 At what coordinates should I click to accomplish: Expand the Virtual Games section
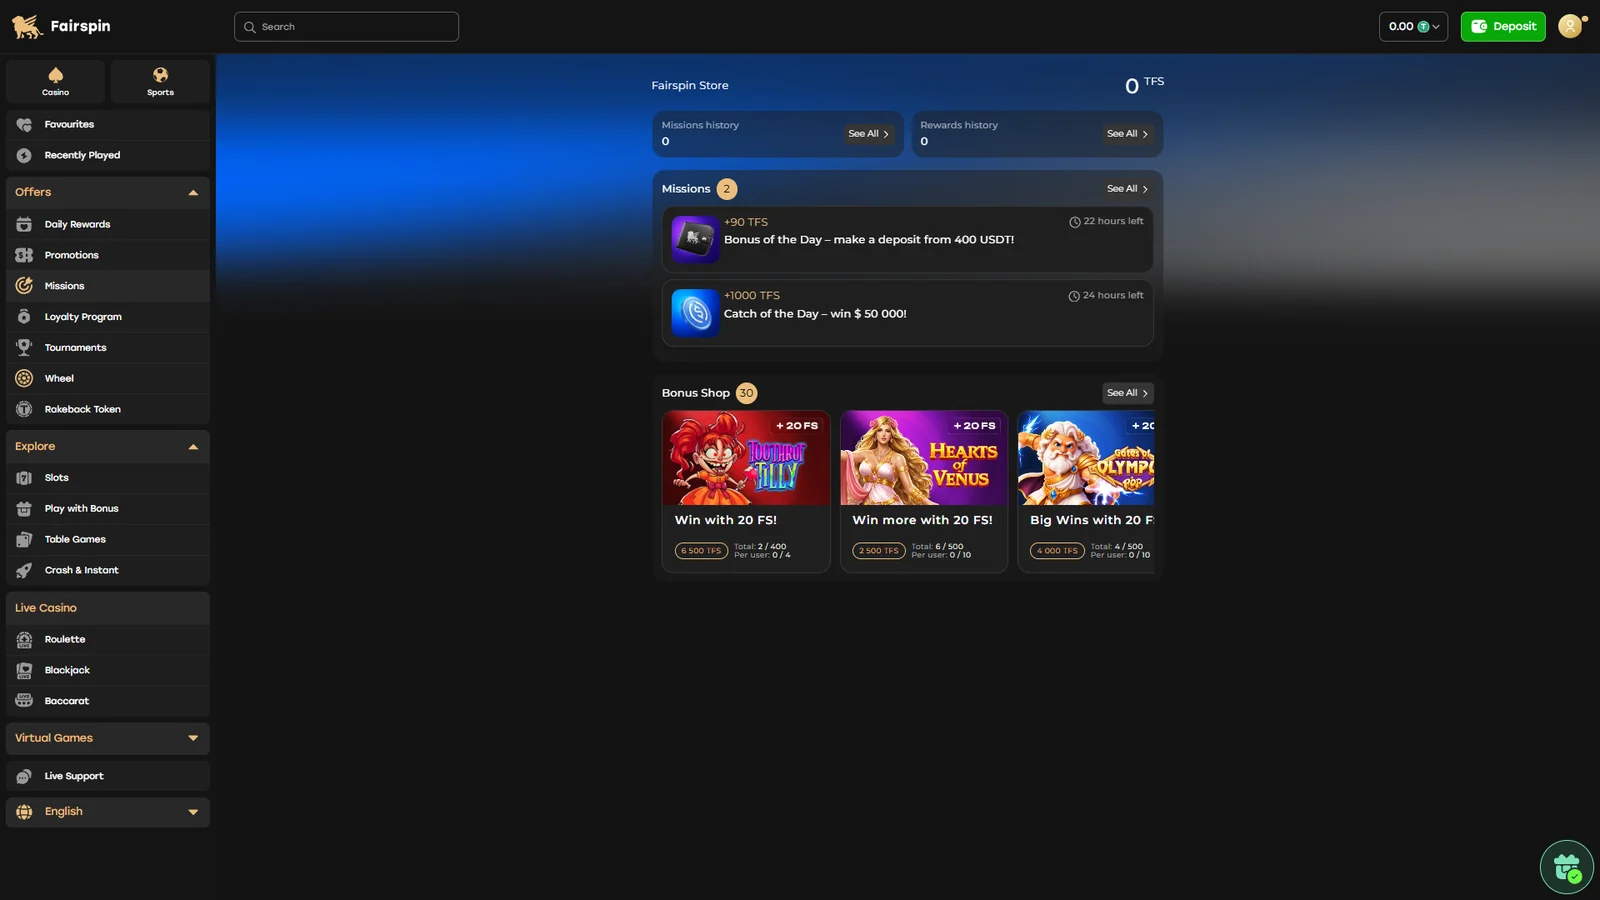coord(108,738)
